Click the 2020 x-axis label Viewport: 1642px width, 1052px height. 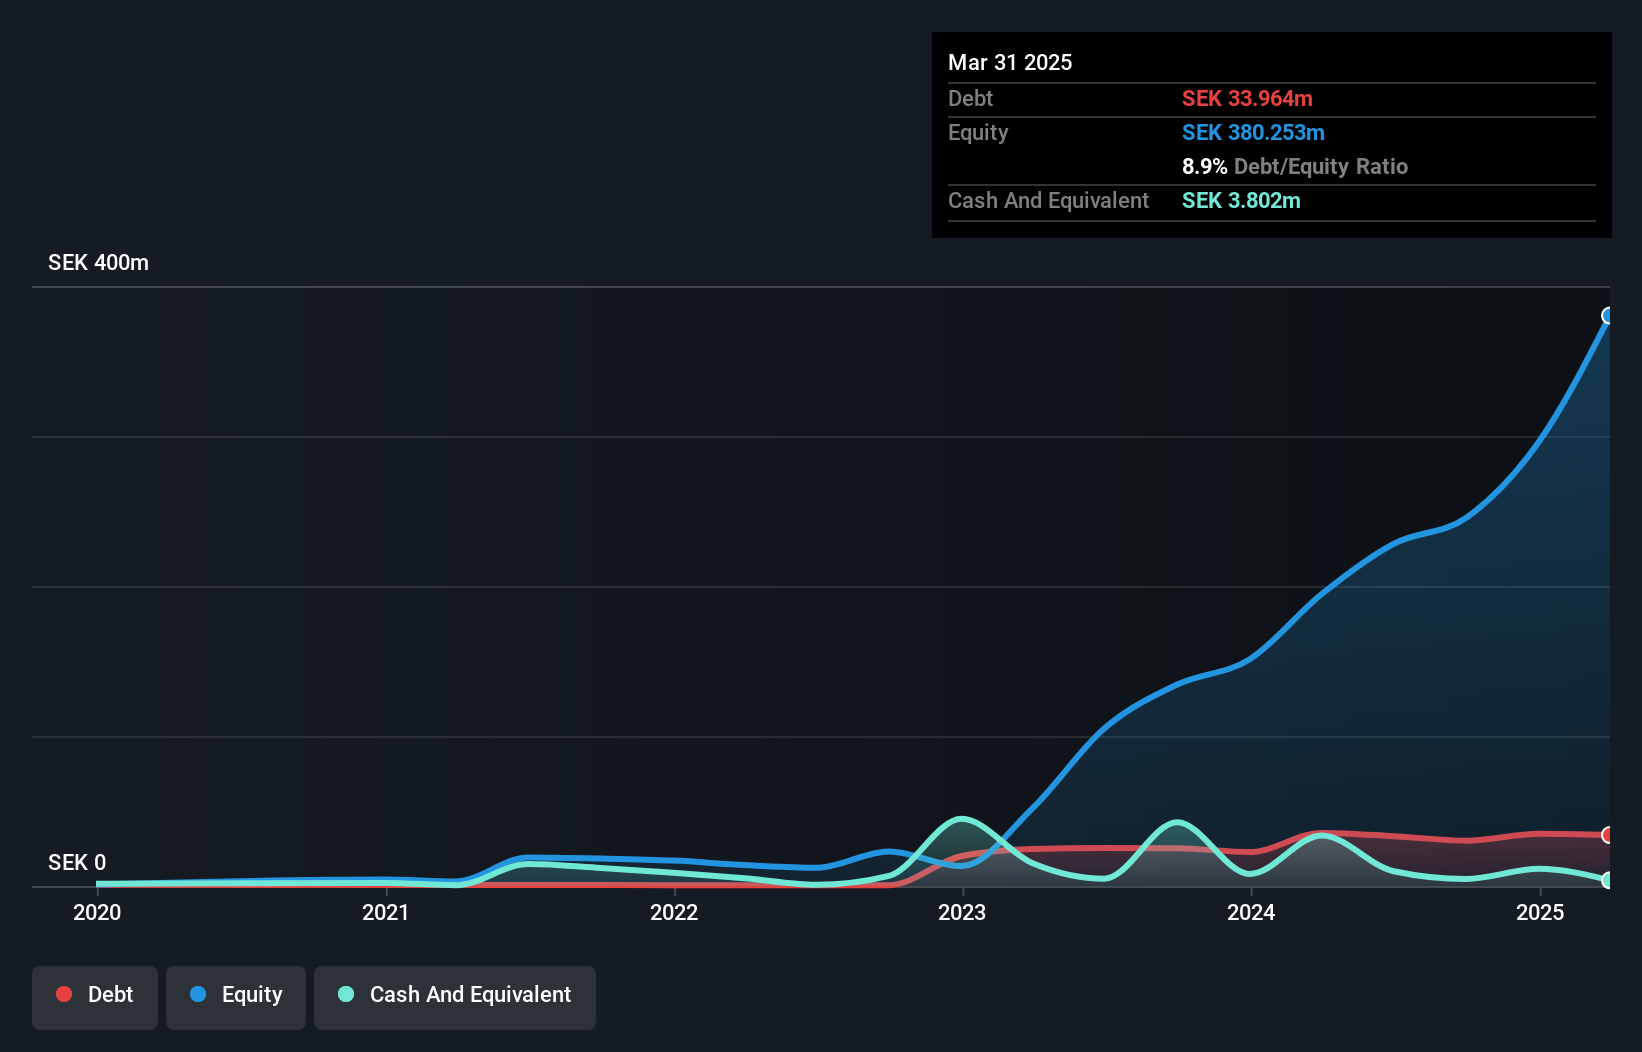pos(97,912)
